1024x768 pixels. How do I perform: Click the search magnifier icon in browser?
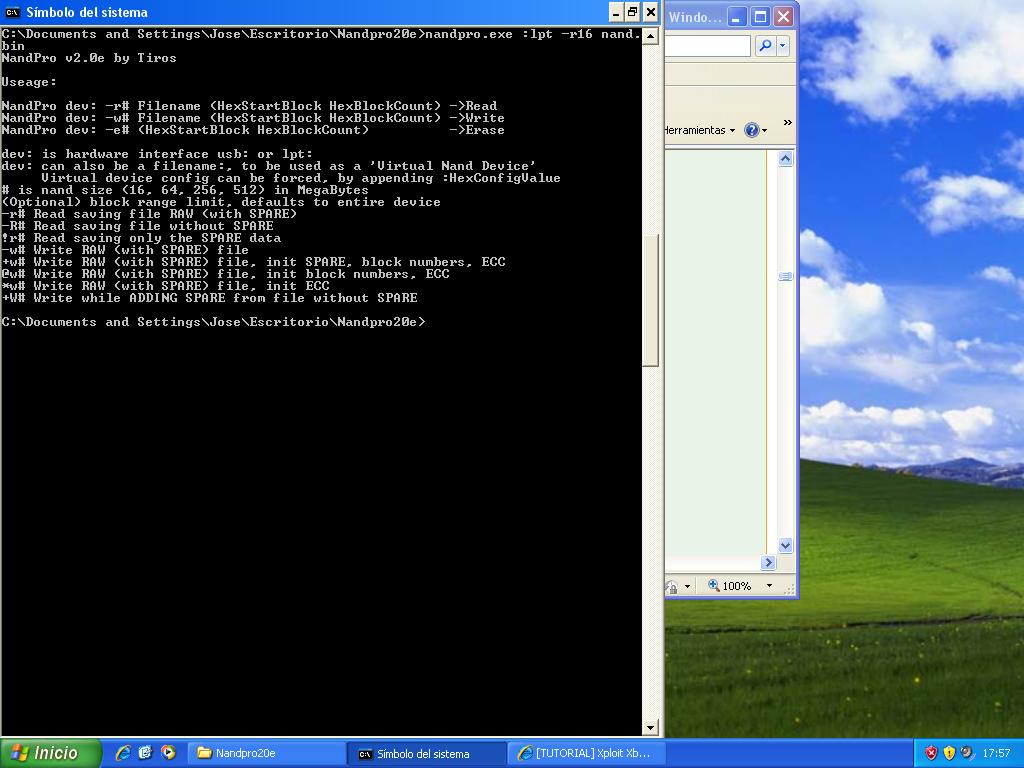click(765, 46)
